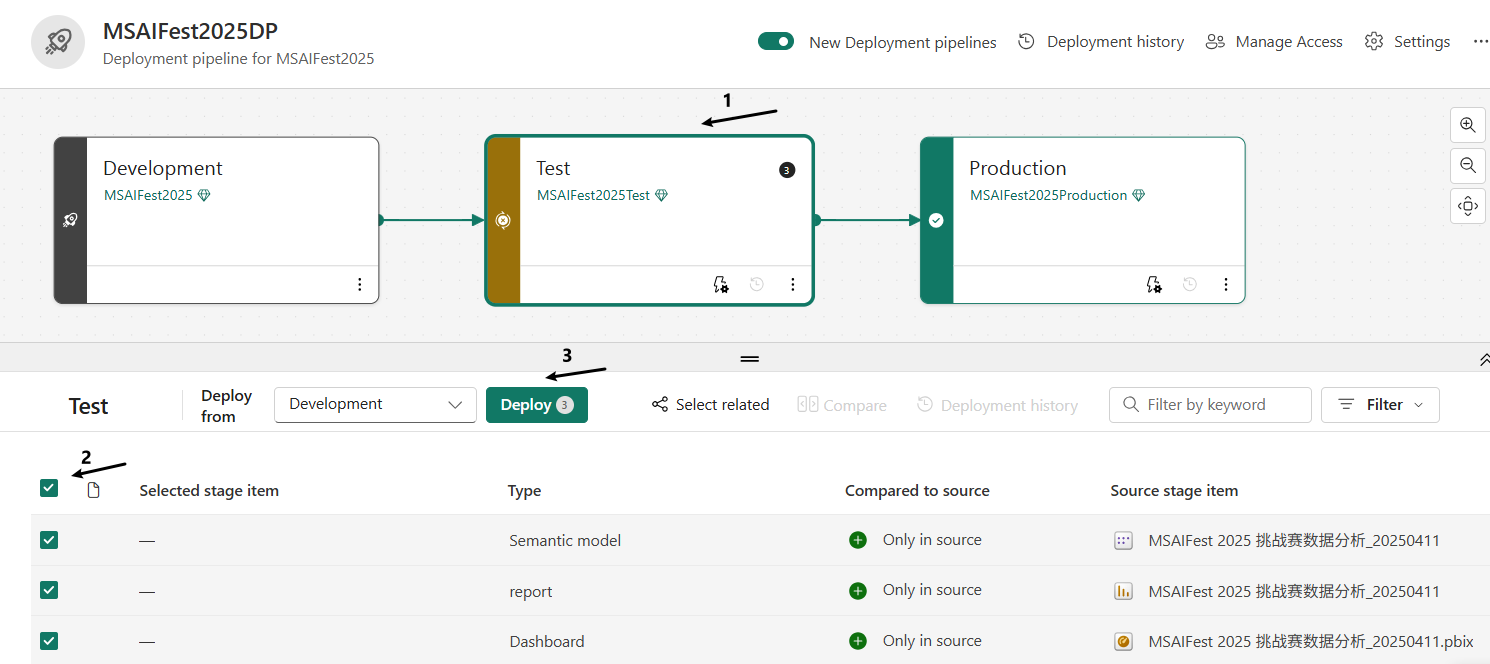Viewport: 1490px width, 664px height.
Task: Click the Compare button
Action: (842, 405)
